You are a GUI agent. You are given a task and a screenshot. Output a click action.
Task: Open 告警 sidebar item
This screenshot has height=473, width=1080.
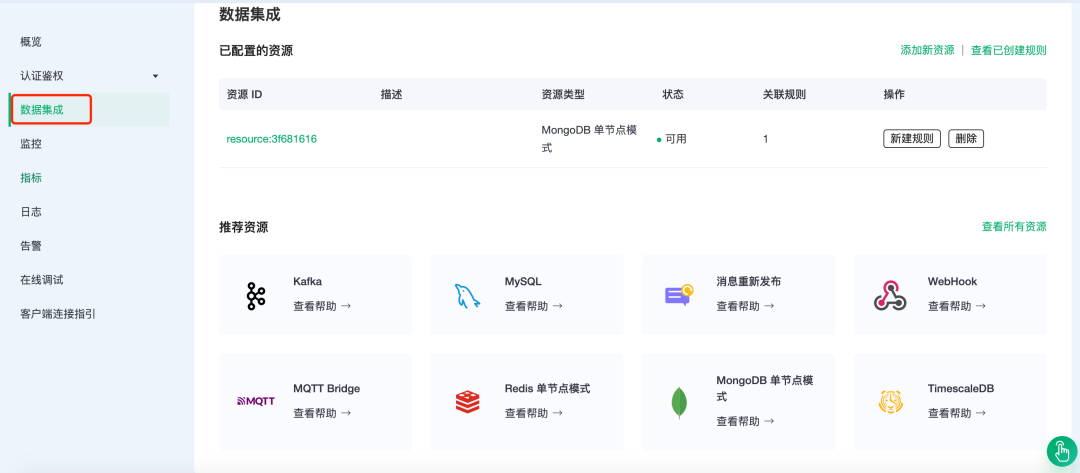pyautogui.click(x=31, y=246)
